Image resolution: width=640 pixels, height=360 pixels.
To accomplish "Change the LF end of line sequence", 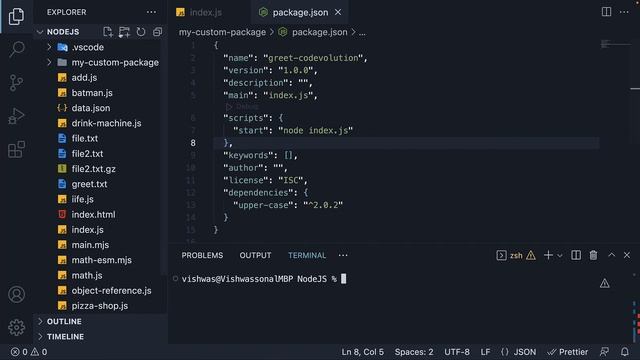I will click(x=485, y=352).
